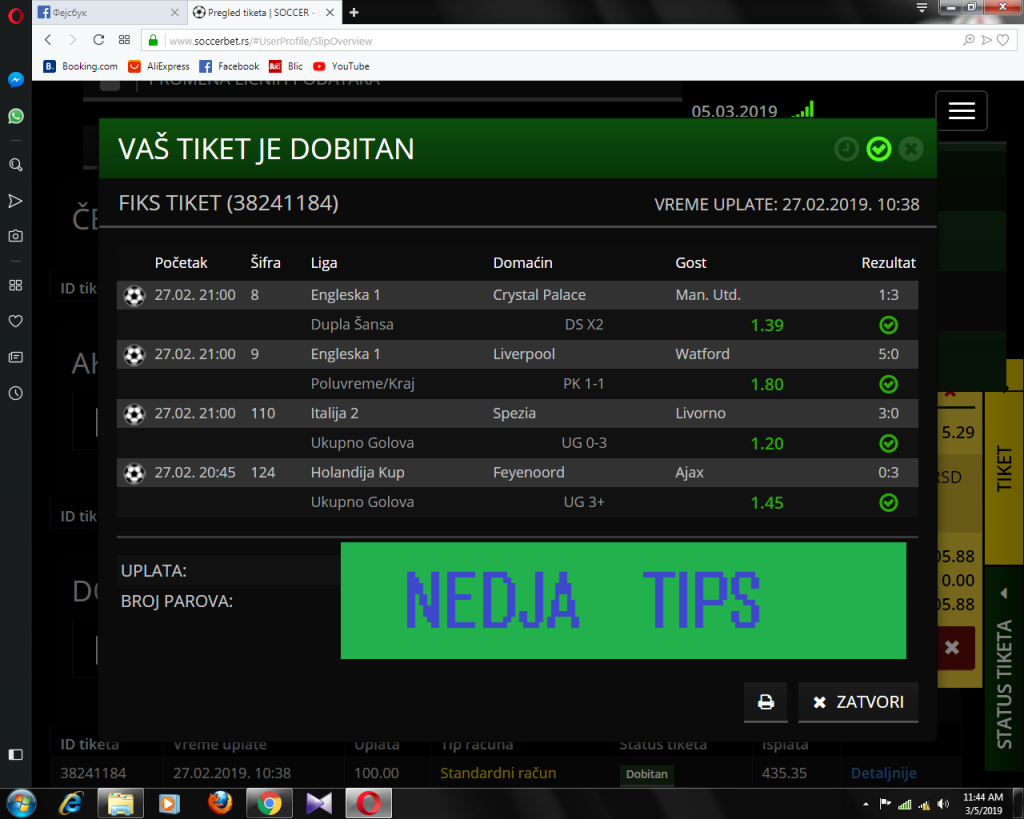Click the Opera menu logo
This screenshot has height=819, width=1024.
click(x=16, y=14)
